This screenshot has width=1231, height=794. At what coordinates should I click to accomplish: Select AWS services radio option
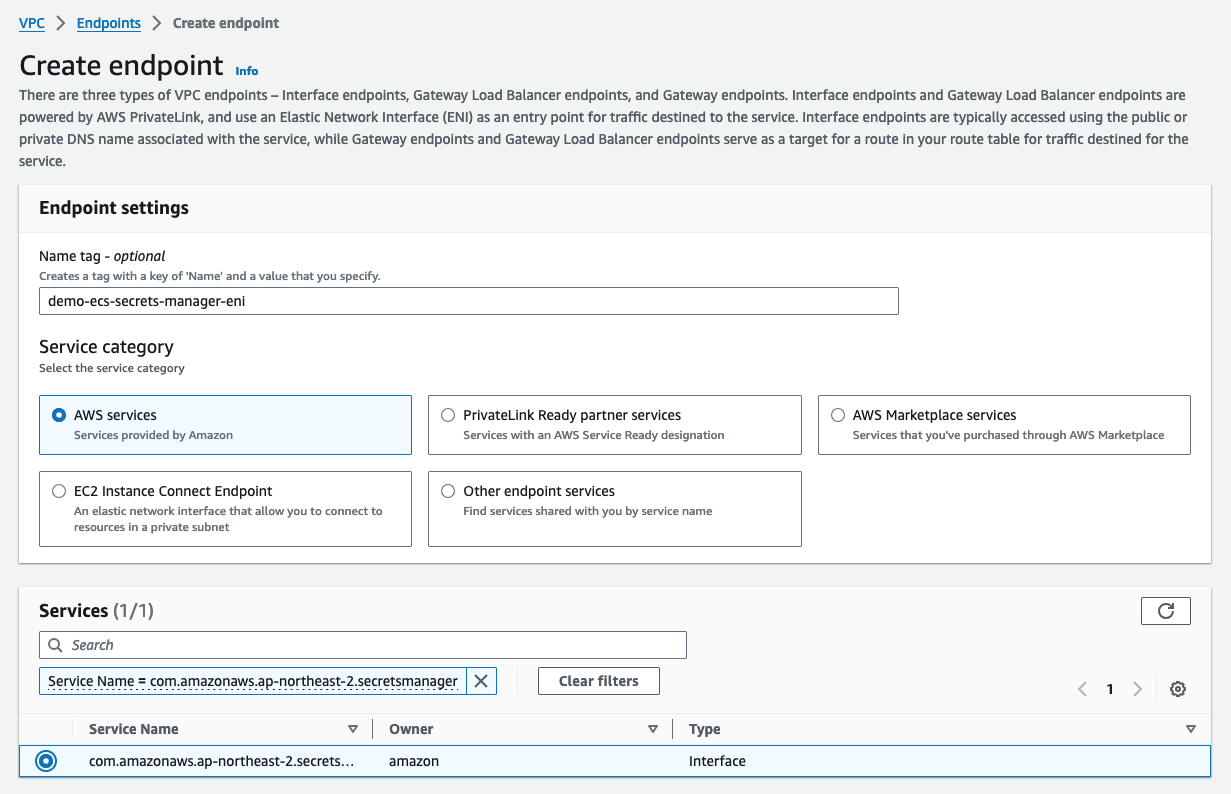tap(59, 415)
